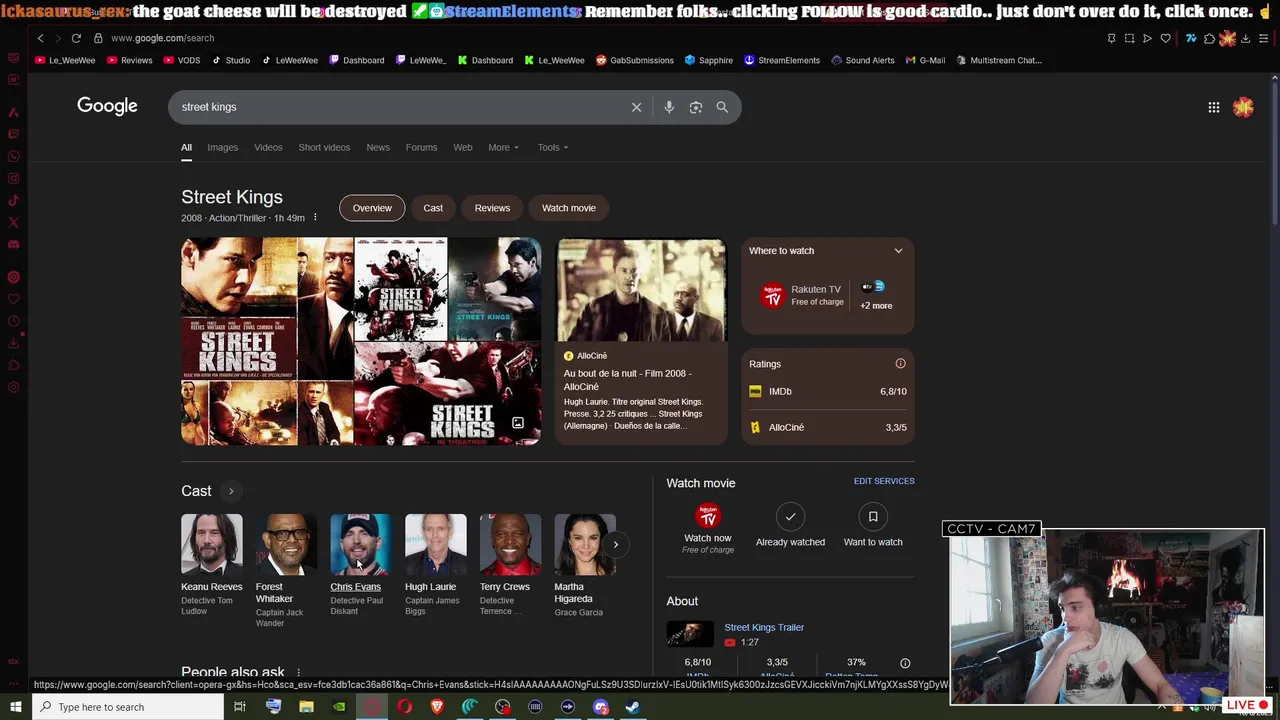The height and width of the screenshot is (720, 1280).
Task: Clear the search box with the X icon
Action: click(636, 107)
